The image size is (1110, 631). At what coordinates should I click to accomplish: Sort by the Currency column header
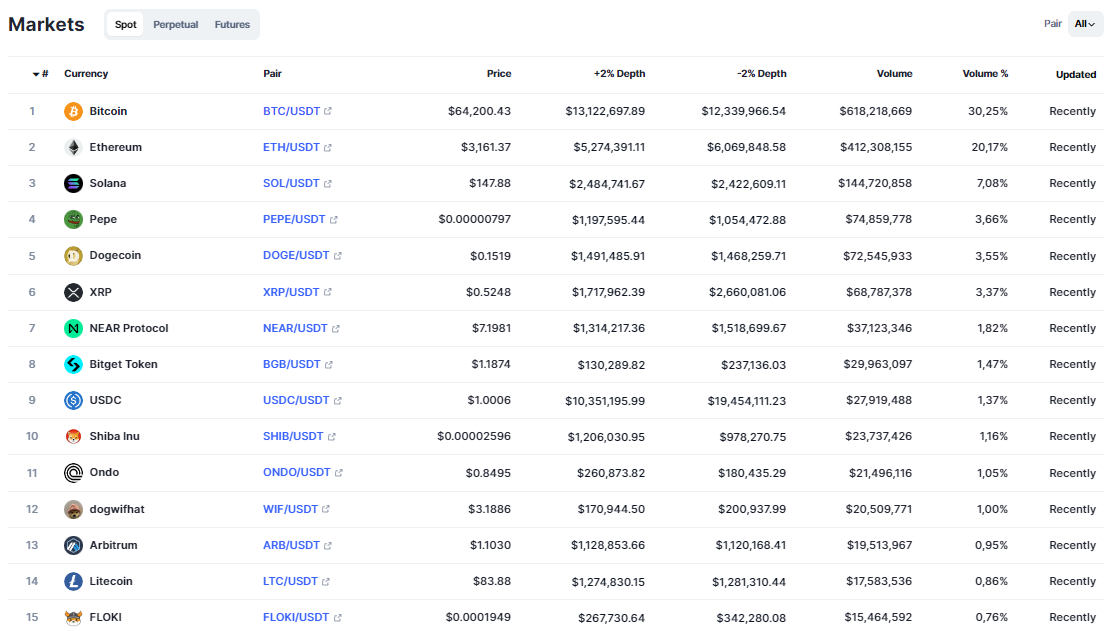coord(86,74)
